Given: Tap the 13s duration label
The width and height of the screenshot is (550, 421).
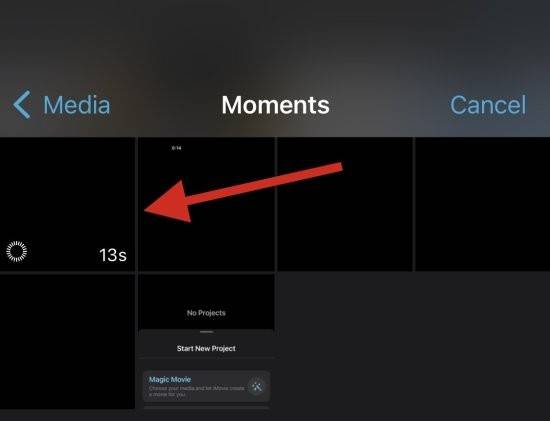Looking at the screenshot, I should pos(113,255).
